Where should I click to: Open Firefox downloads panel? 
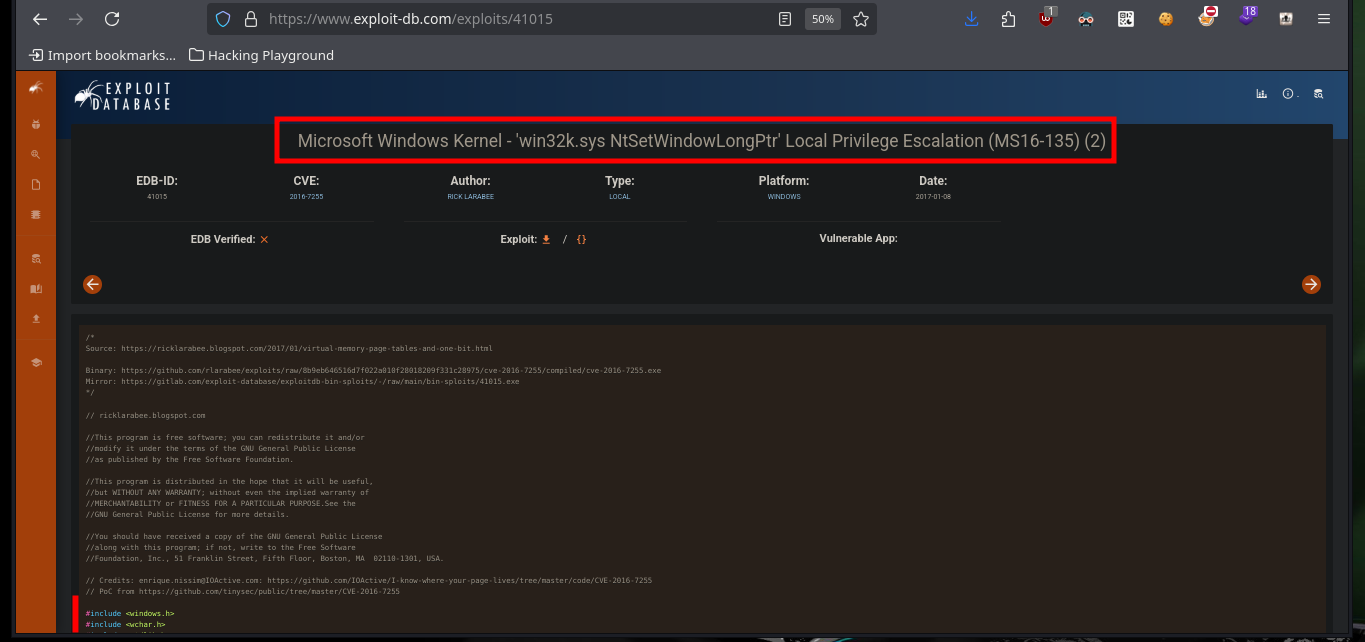(971, 19)
